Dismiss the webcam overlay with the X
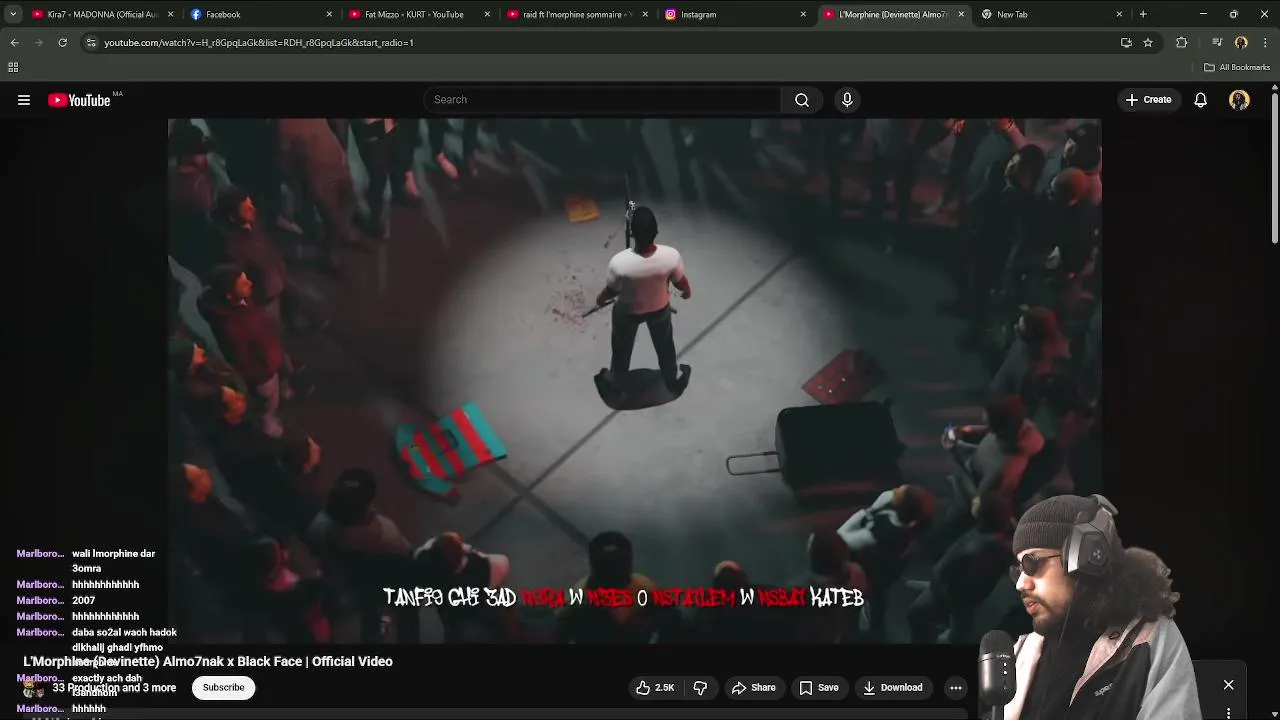Screen dimensions: 1280x720 point(1228,685)
